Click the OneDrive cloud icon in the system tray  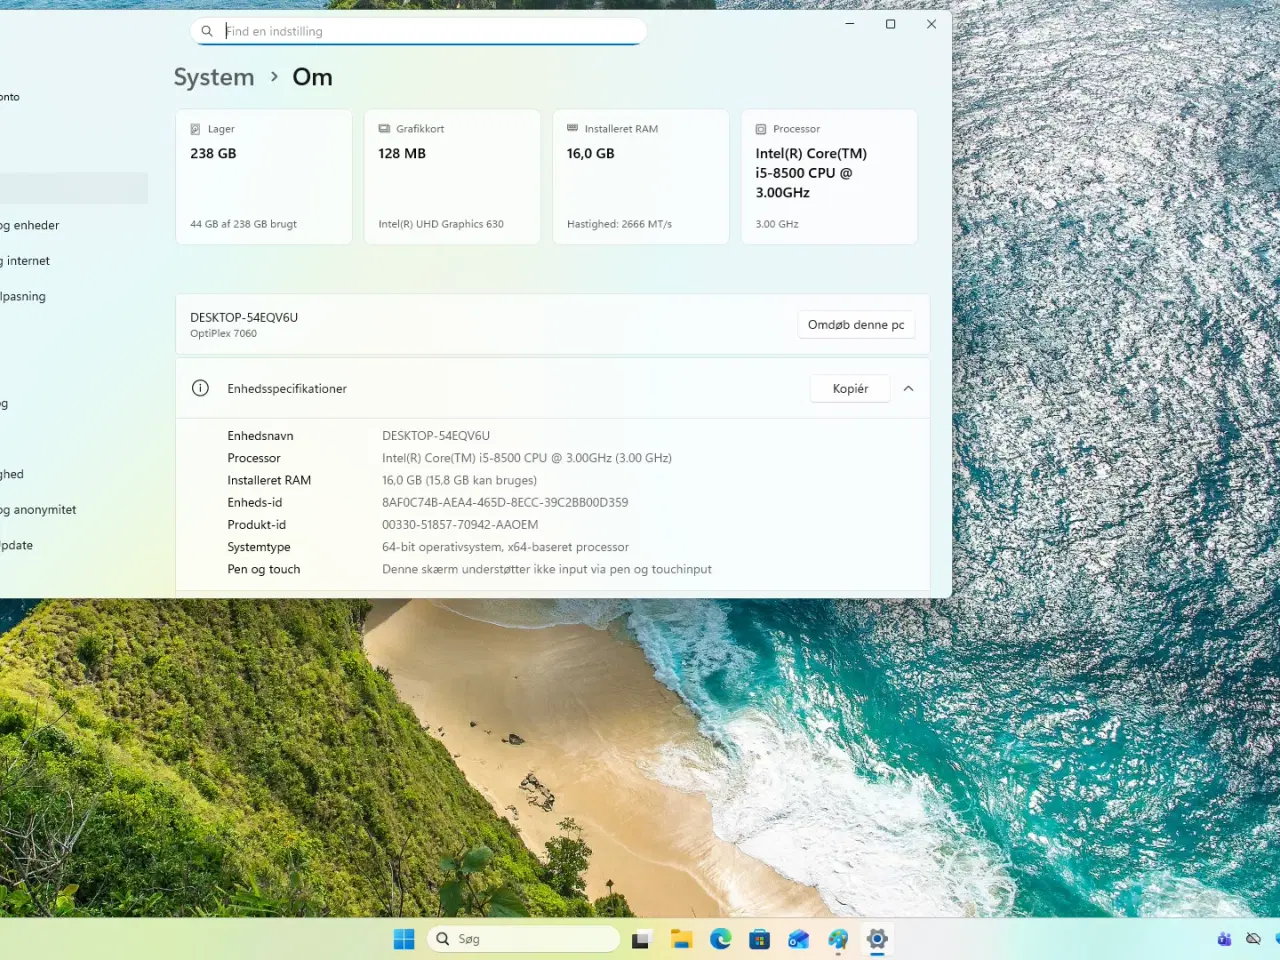[1253, 938]
